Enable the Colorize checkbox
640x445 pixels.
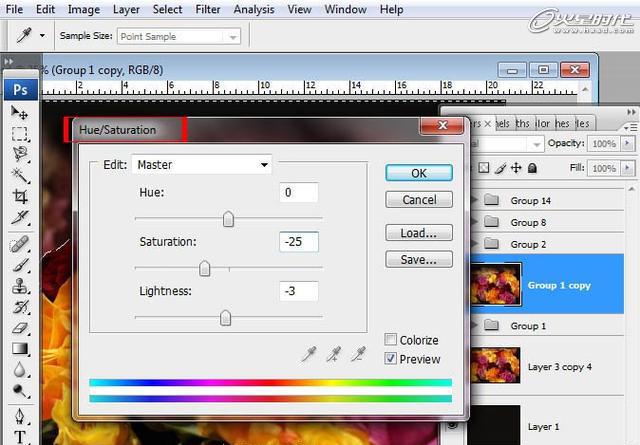(391, 339)
